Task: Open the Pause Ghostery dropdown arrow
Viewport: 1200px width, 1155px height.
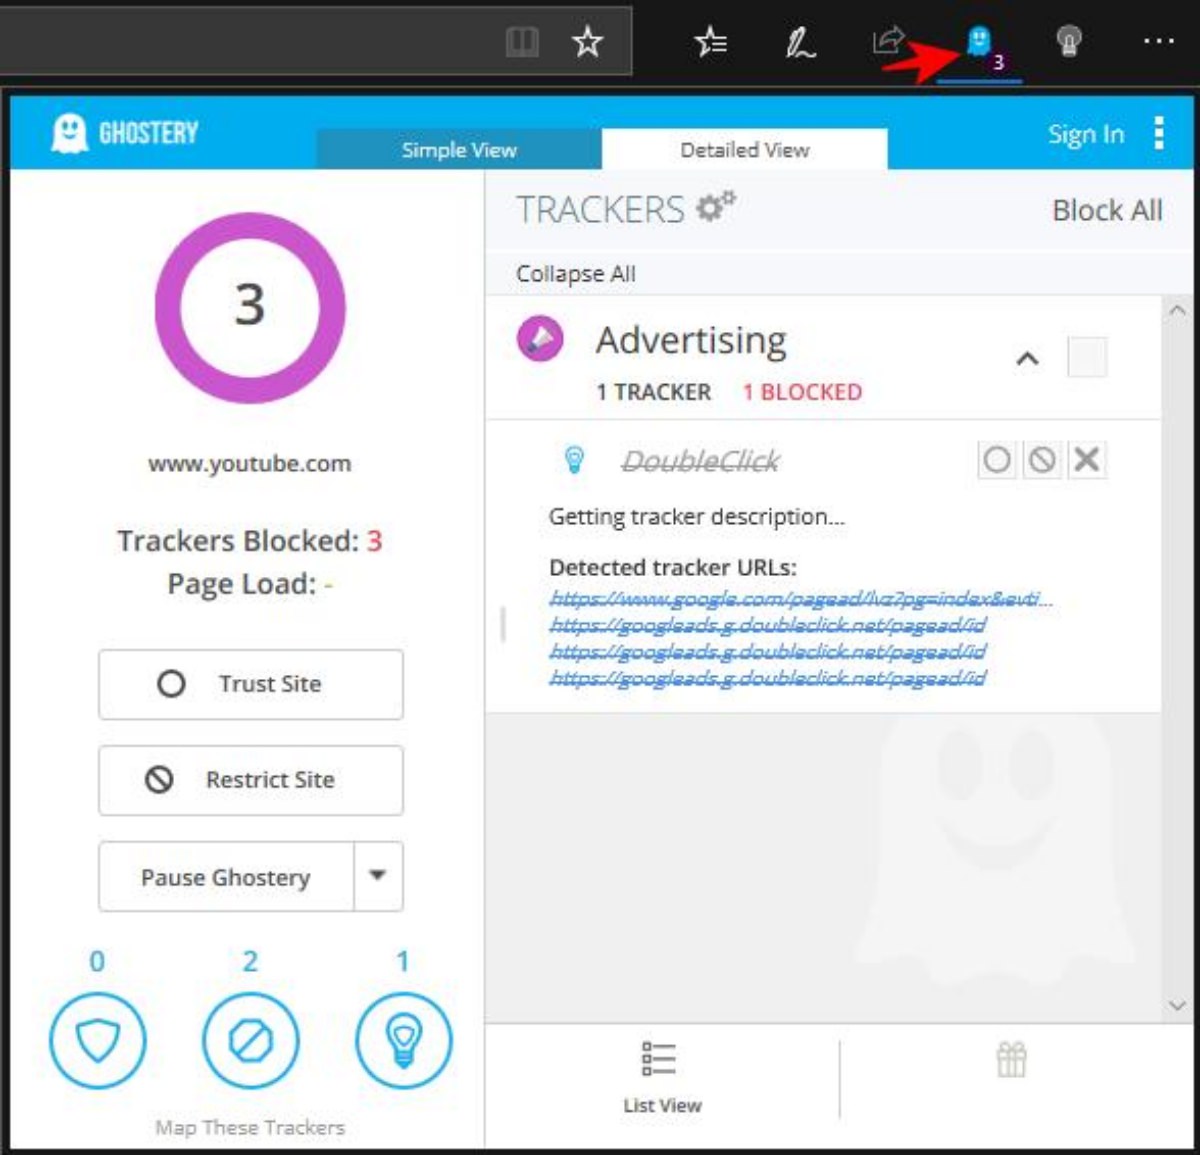Action: point(378,876)
